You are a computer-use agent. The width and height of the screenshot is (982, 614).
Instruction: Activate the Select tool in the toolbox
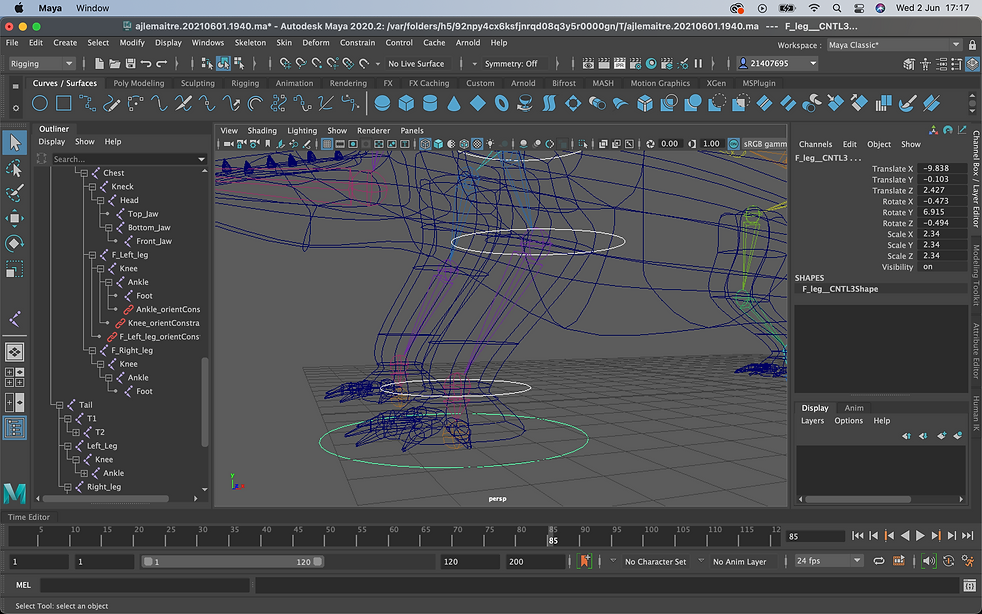(x=14, y=143)
